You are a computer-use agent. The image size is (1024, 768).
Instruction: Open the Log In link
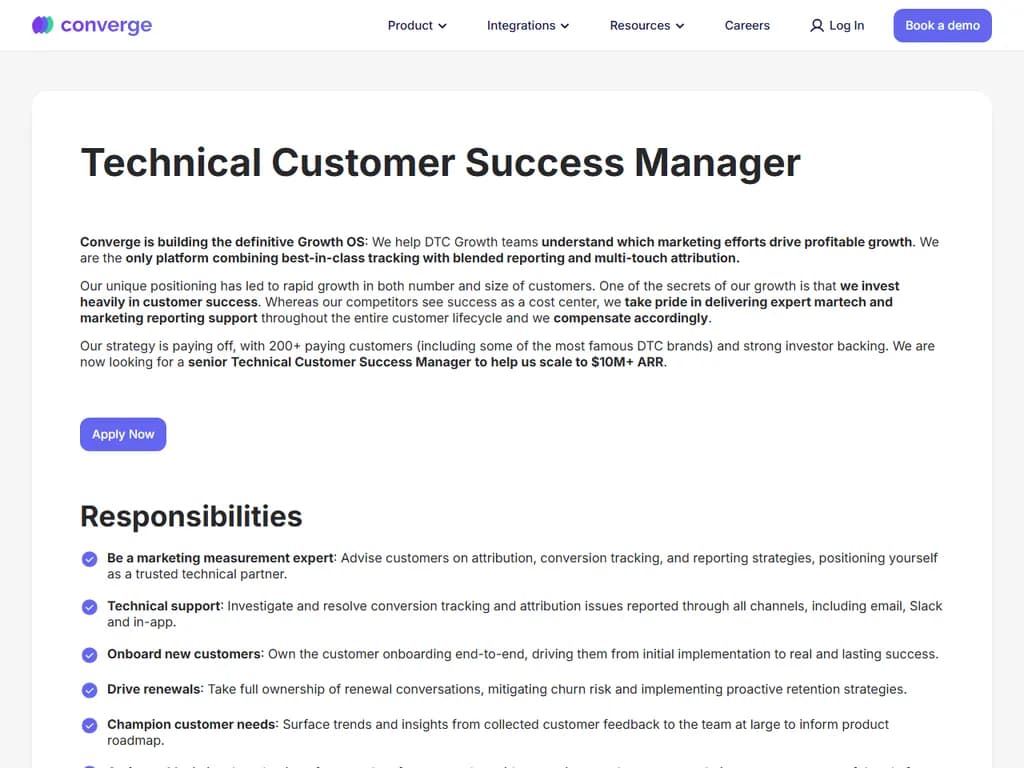pyautogui.click(x=844, y=25)
